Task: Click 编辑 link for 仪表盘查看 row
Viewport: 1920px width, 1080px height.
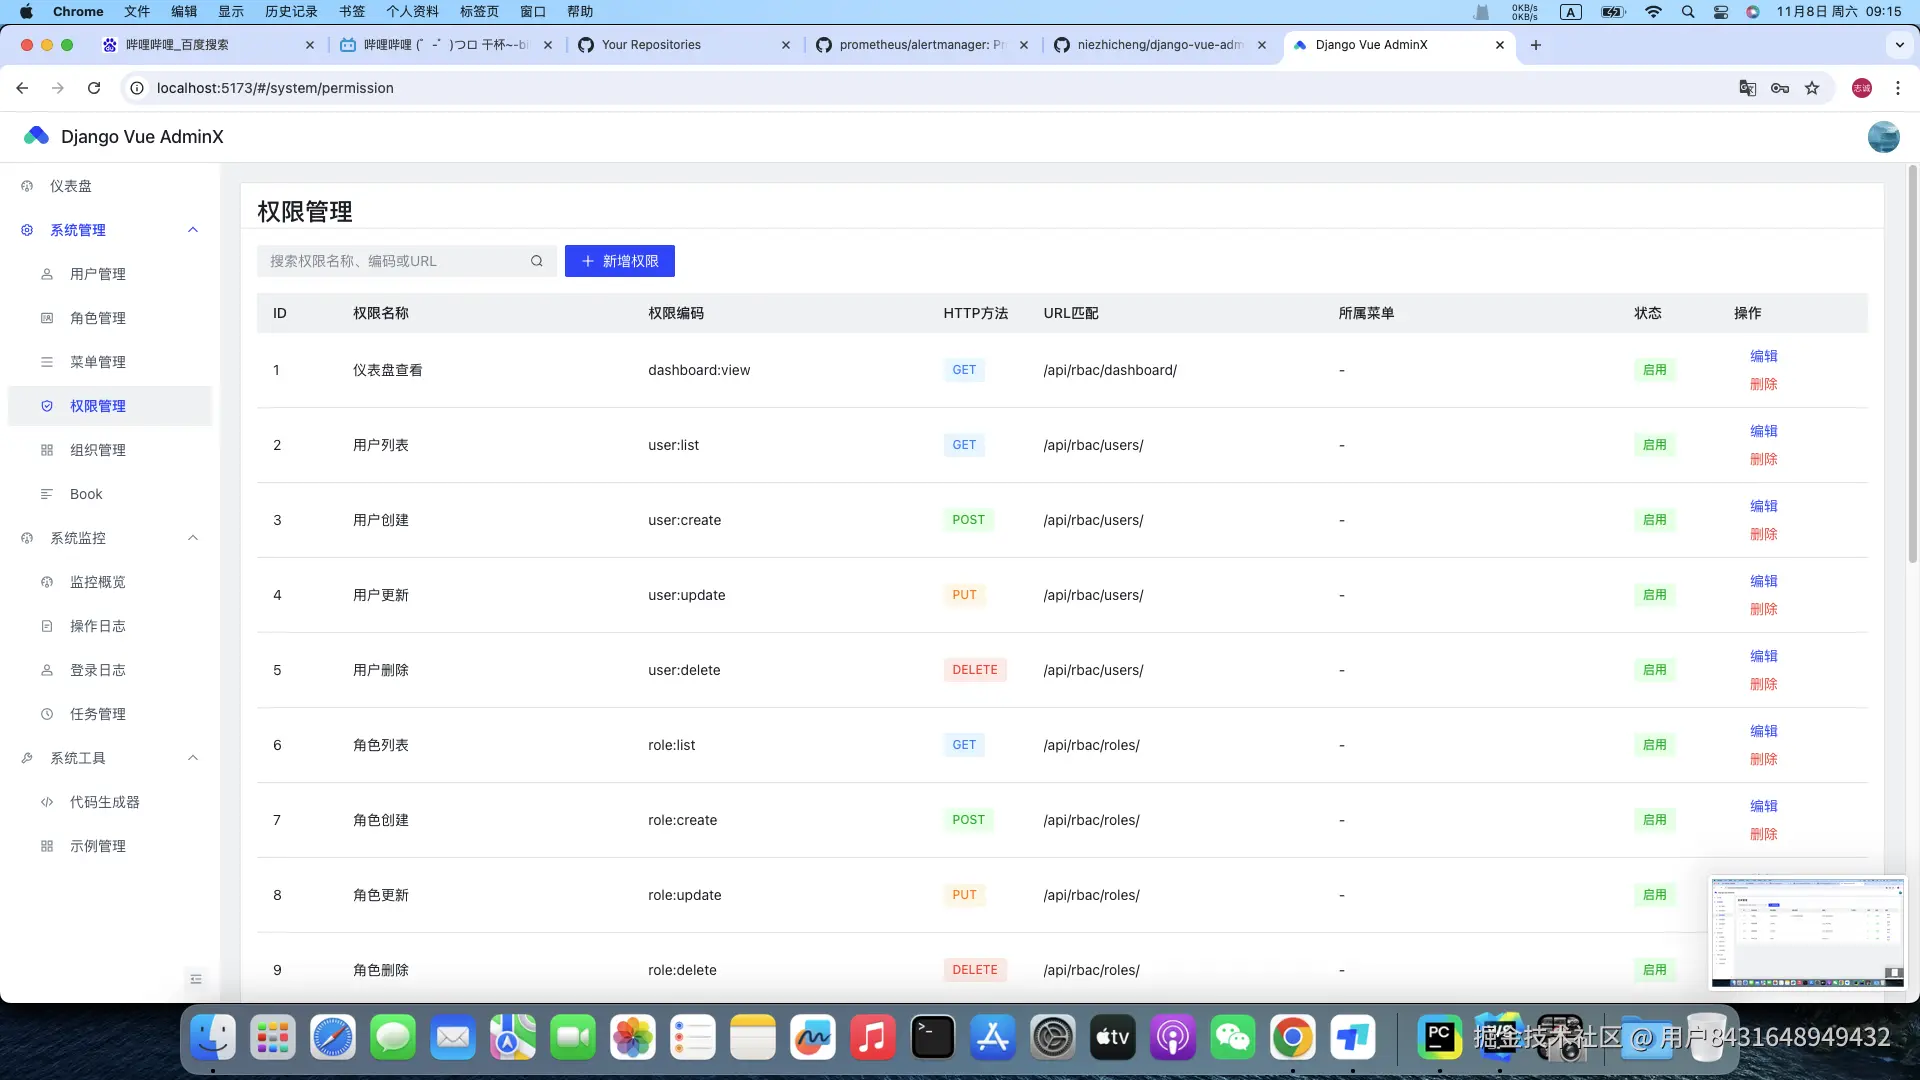Action: (1763, 356)
